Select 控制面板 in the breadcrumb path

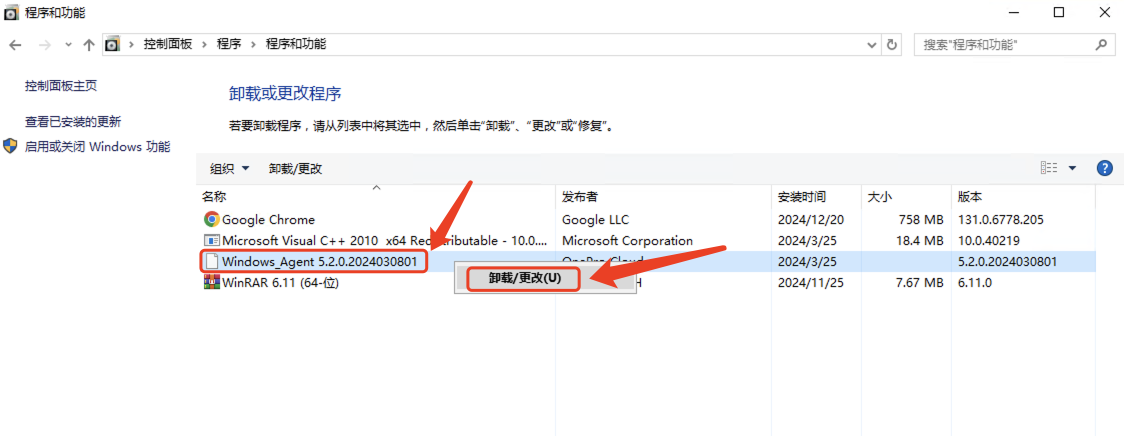pyautogui.click(x=168, y=44)
